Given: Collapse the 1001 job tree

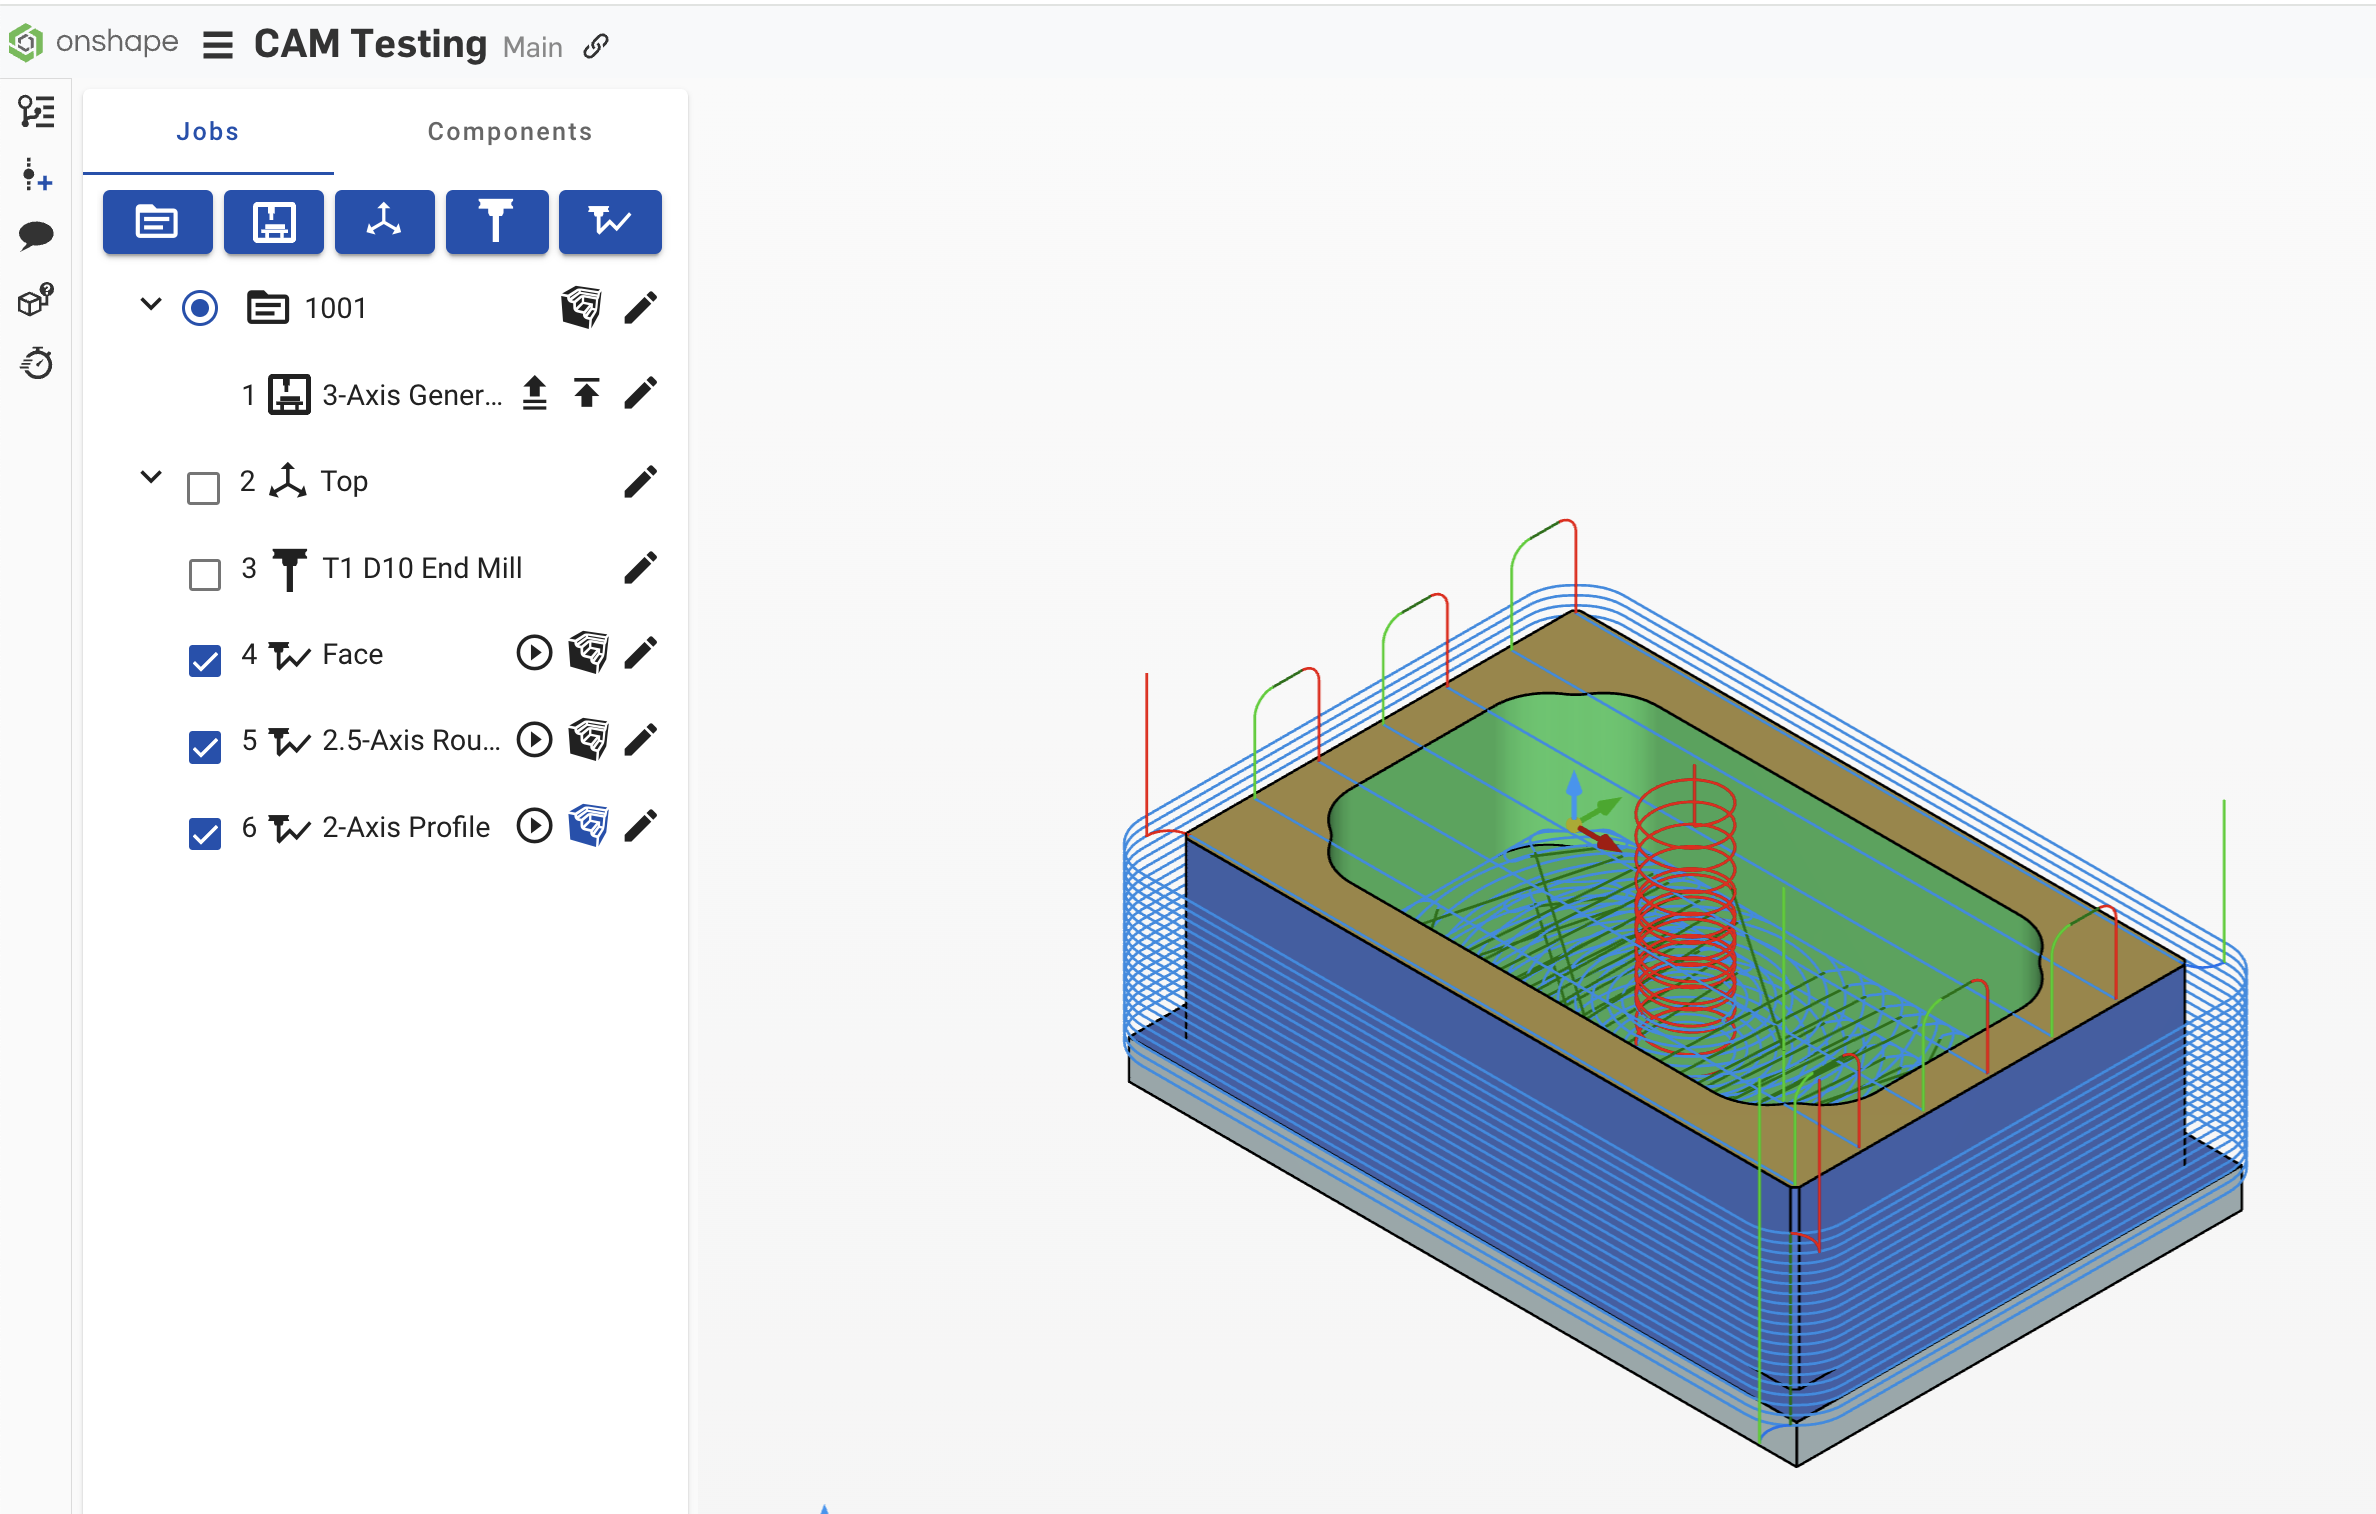Looking at the screenshot, I should click(x=151, y=304).
